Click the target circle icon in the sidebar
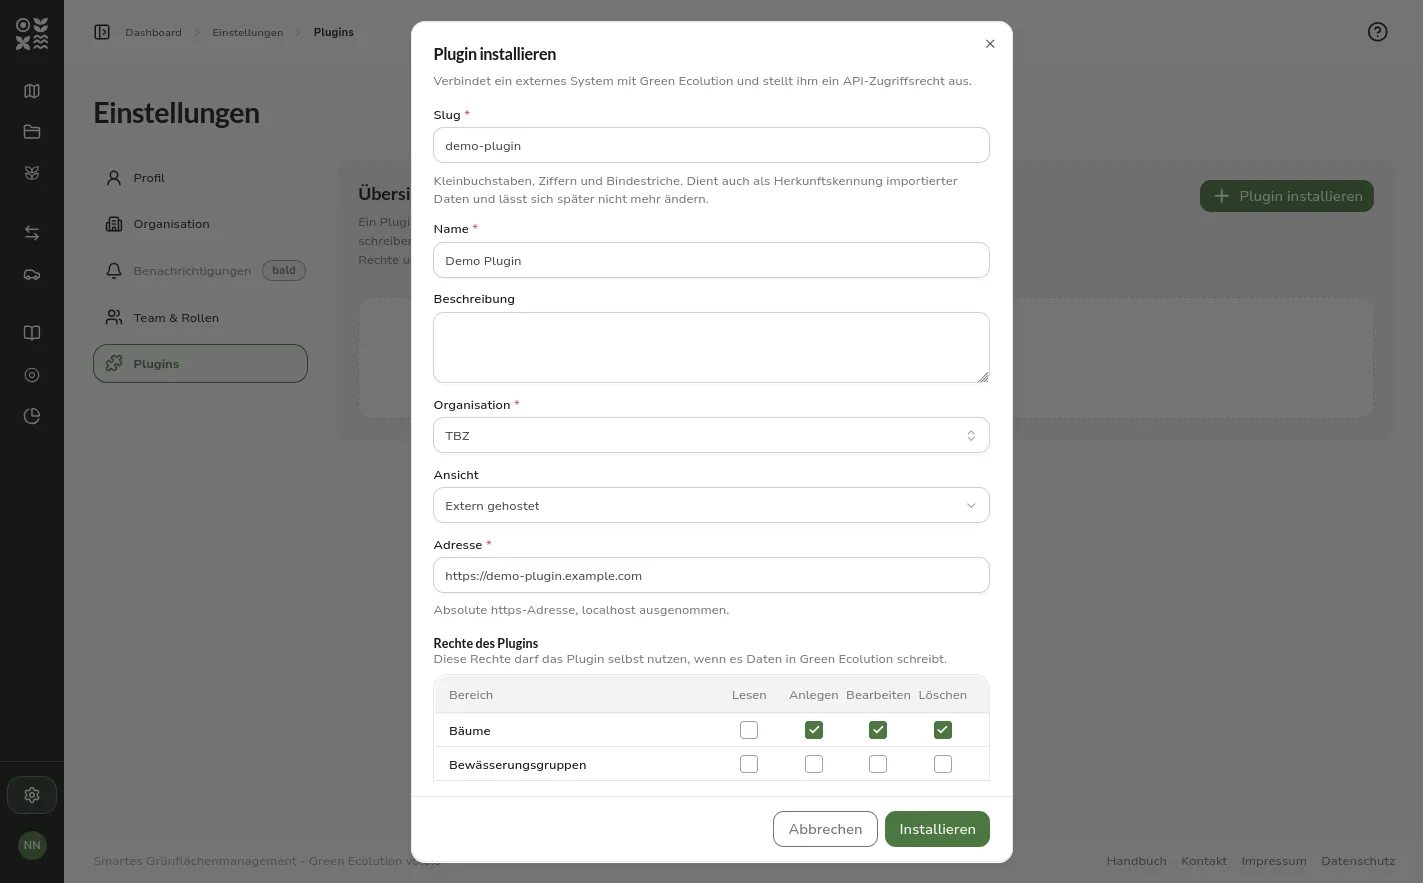Image resolution: width=1423 pixels, height=883 pixels. 32,375
